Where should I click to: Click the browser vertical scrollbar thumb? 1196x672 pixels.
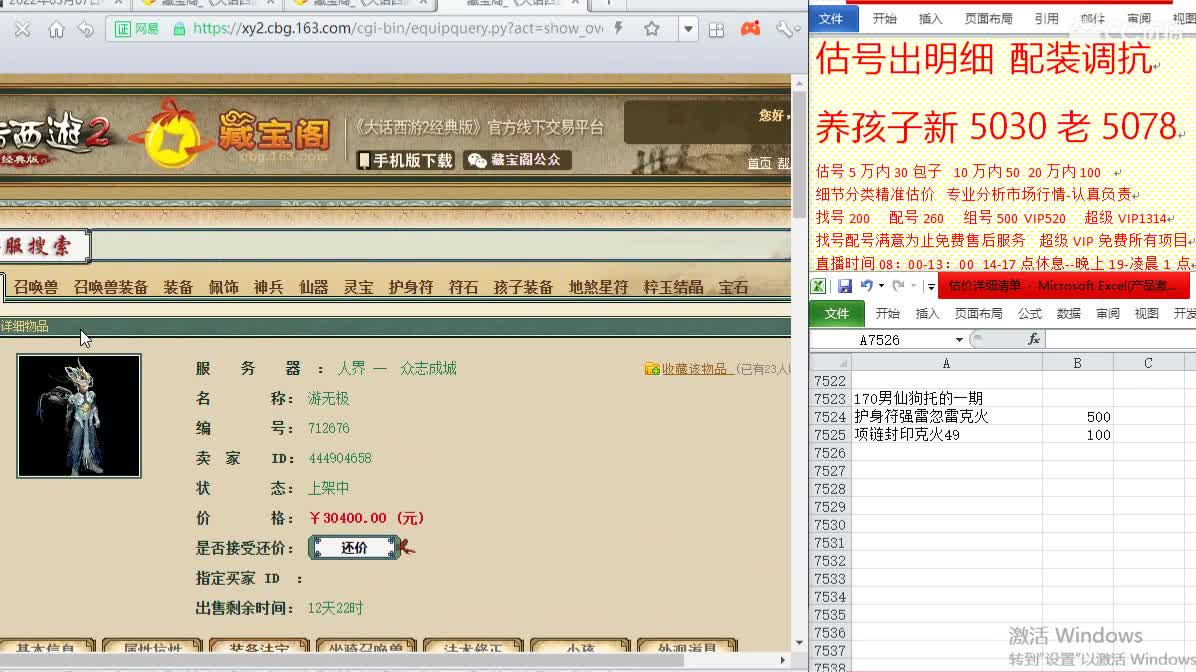coord(799,154)
